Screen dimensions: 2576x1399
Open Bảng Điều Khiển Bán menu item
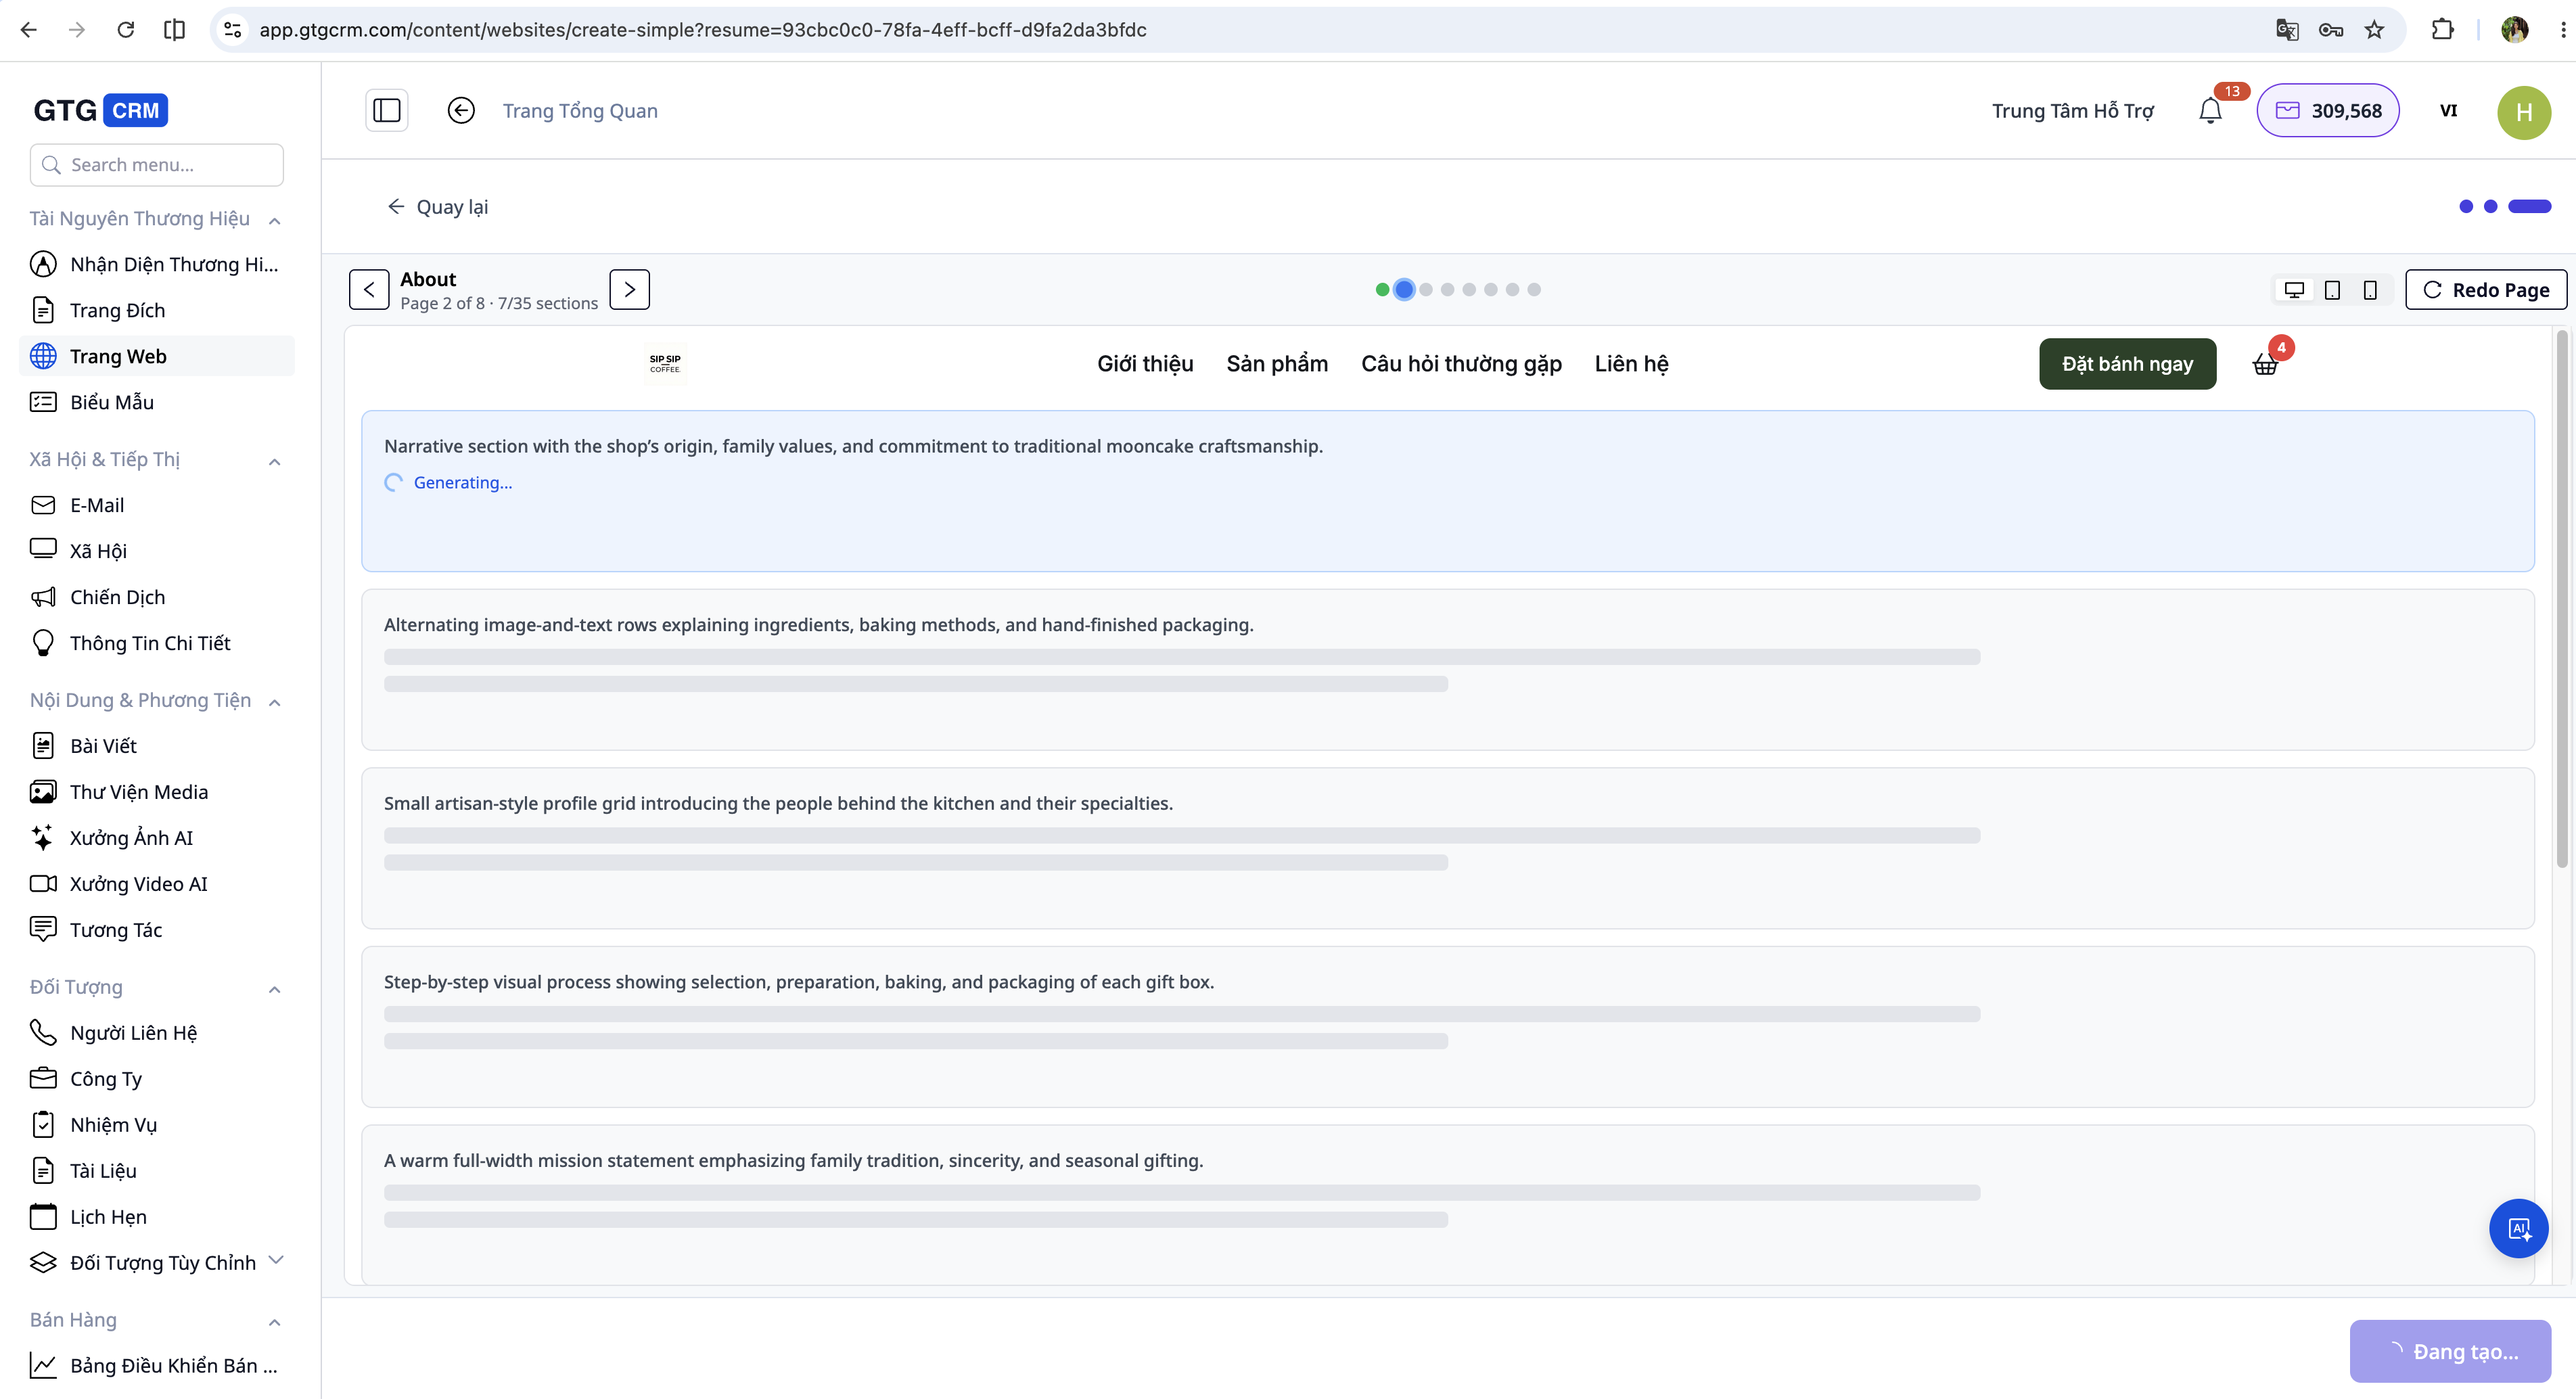pyautogui.click(x=157, y=1365)
